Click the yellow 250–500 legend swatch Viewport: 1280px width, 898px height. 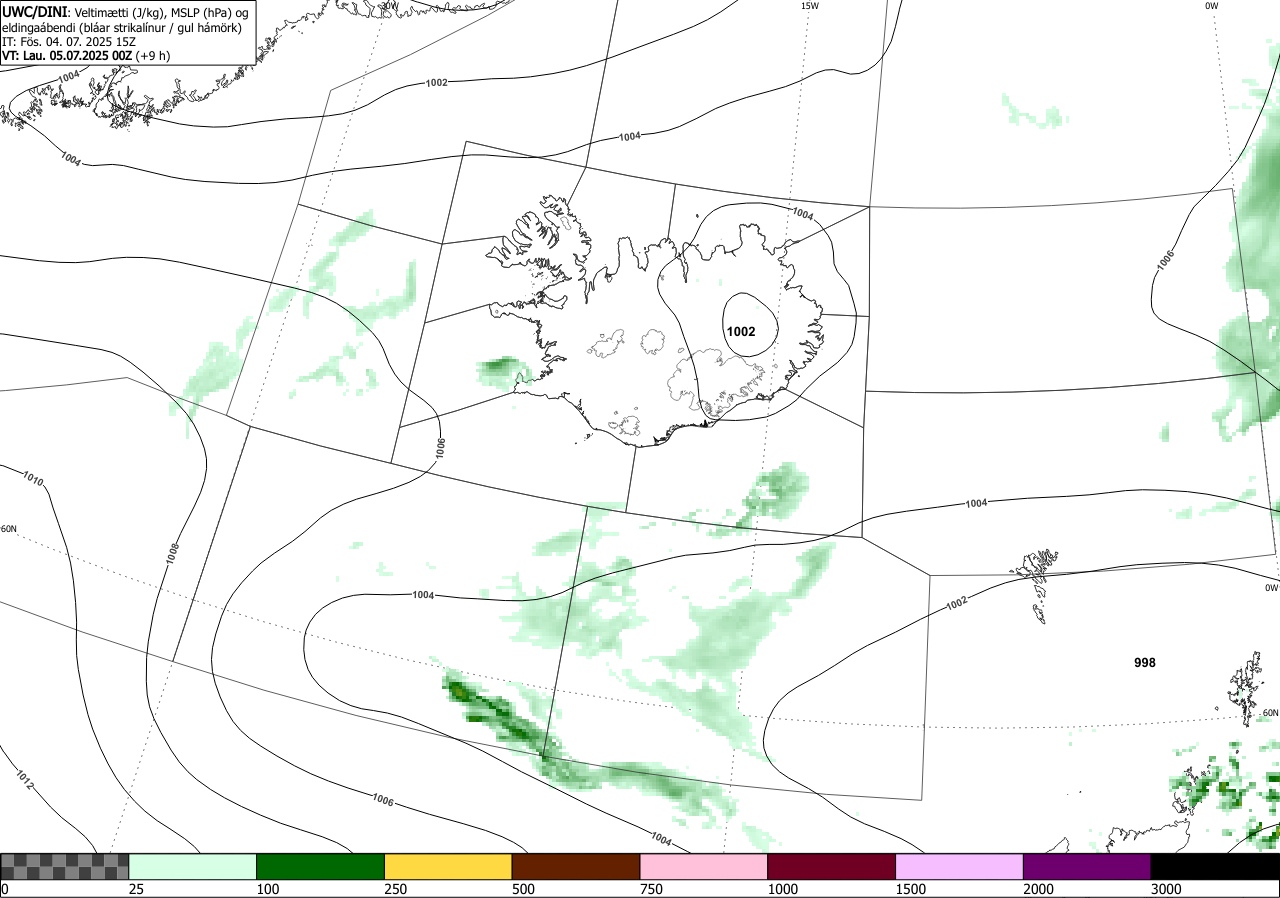pos(448,866)
